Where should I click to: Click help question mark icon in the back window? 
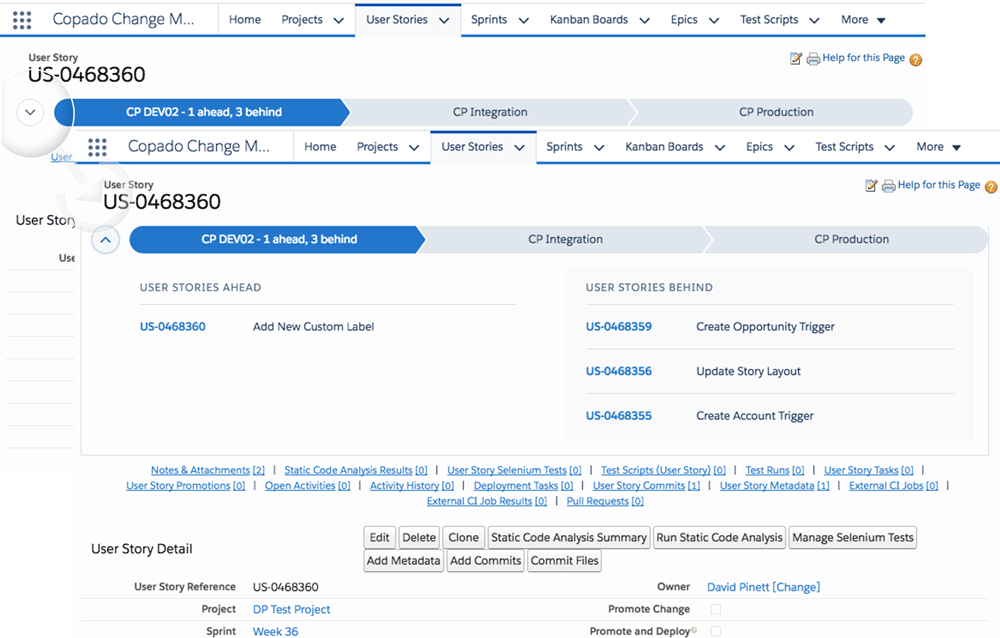916,60
